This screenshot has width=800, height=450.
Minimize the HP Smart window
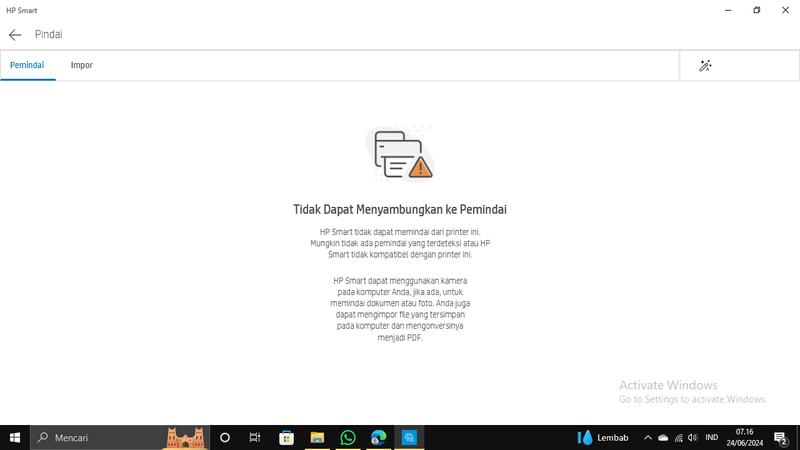(728, 10)
